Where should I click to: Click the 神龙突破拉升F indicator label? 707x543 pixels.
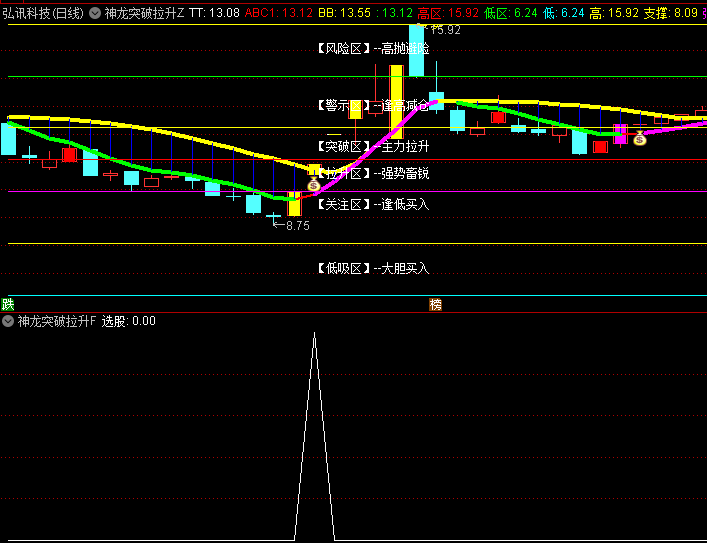(x=57, y=321)
